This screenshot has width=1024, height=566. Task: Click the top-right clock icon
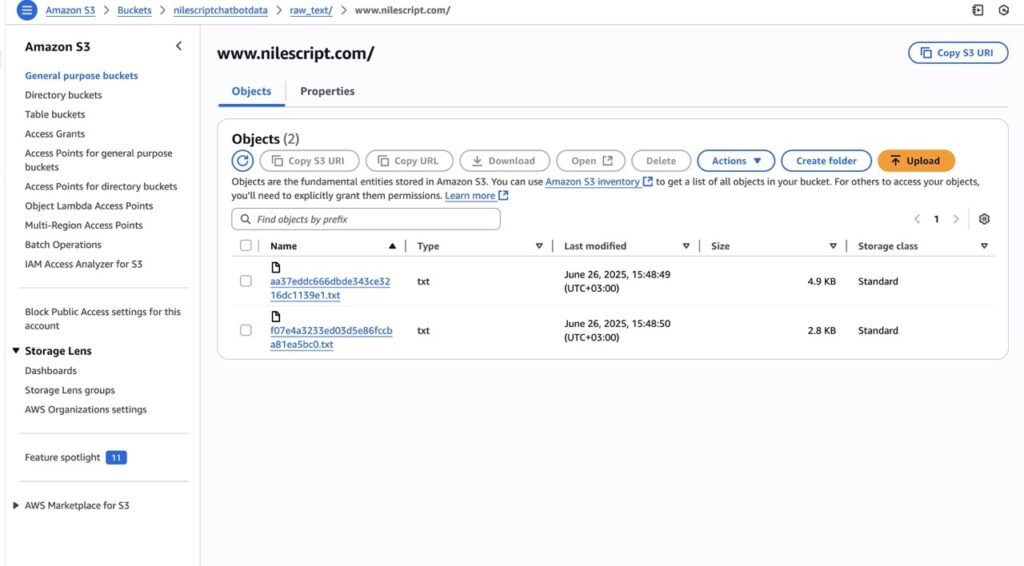[x=1003, y=10]
